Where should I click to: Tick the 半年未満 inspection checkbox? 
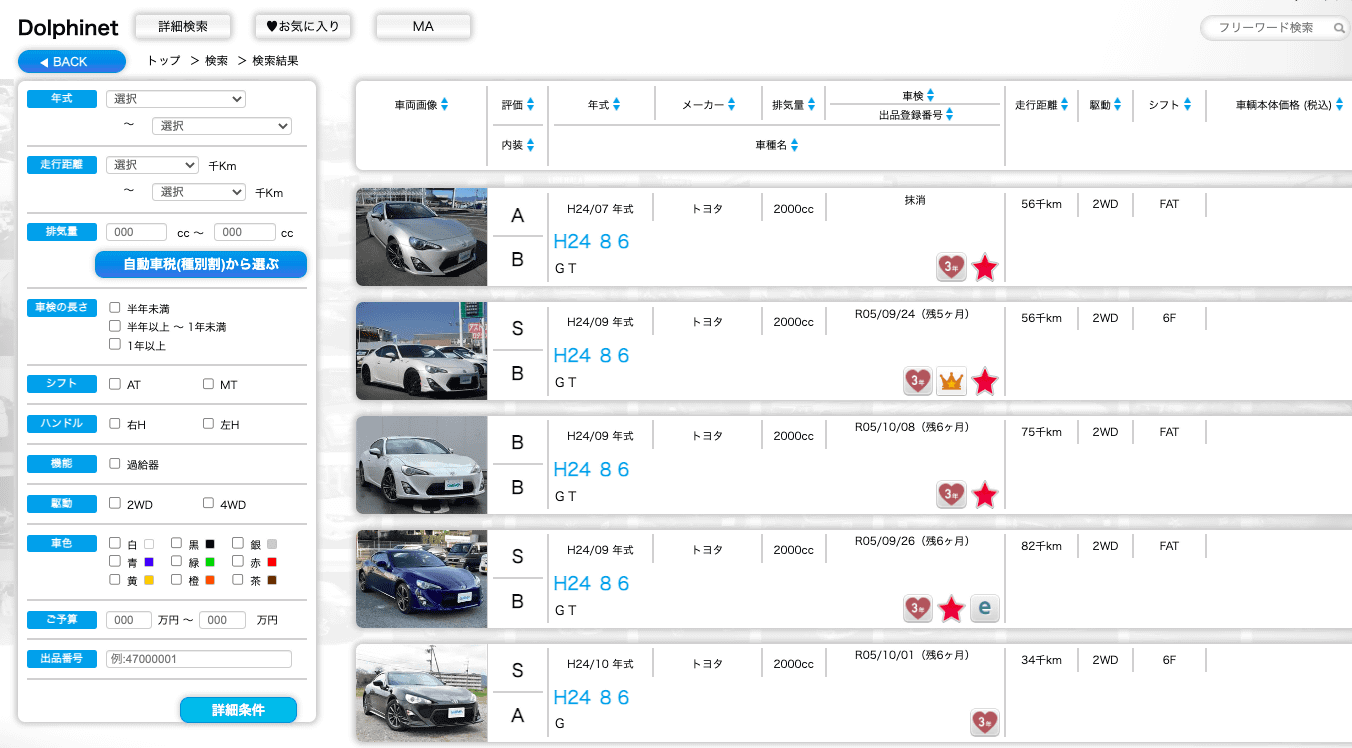tap(115, 308)
